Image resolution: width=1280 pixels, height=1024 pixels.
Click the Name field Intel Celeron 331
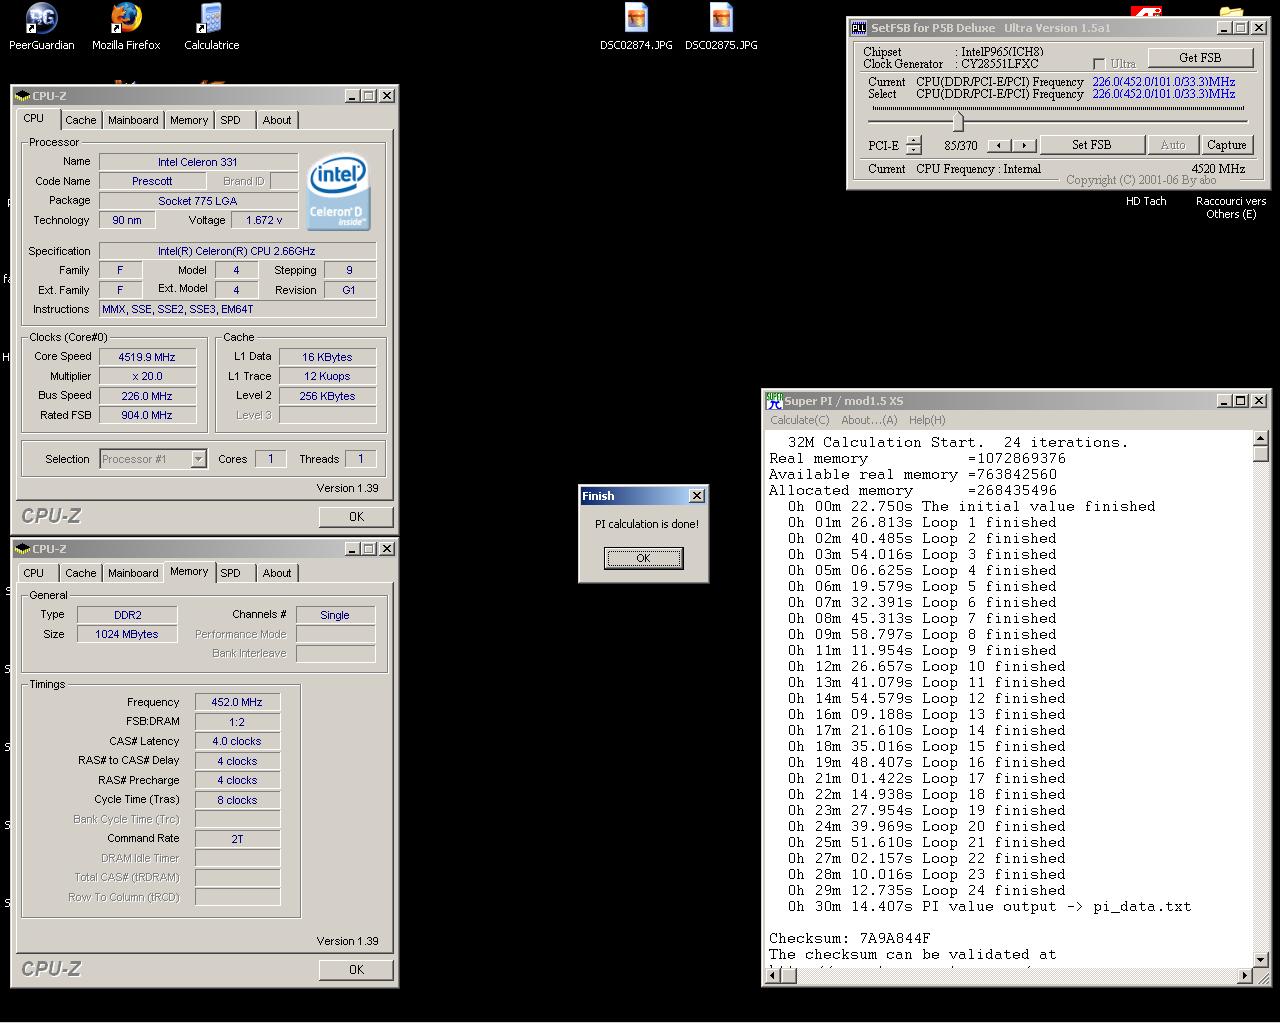(x=198, y=162)
